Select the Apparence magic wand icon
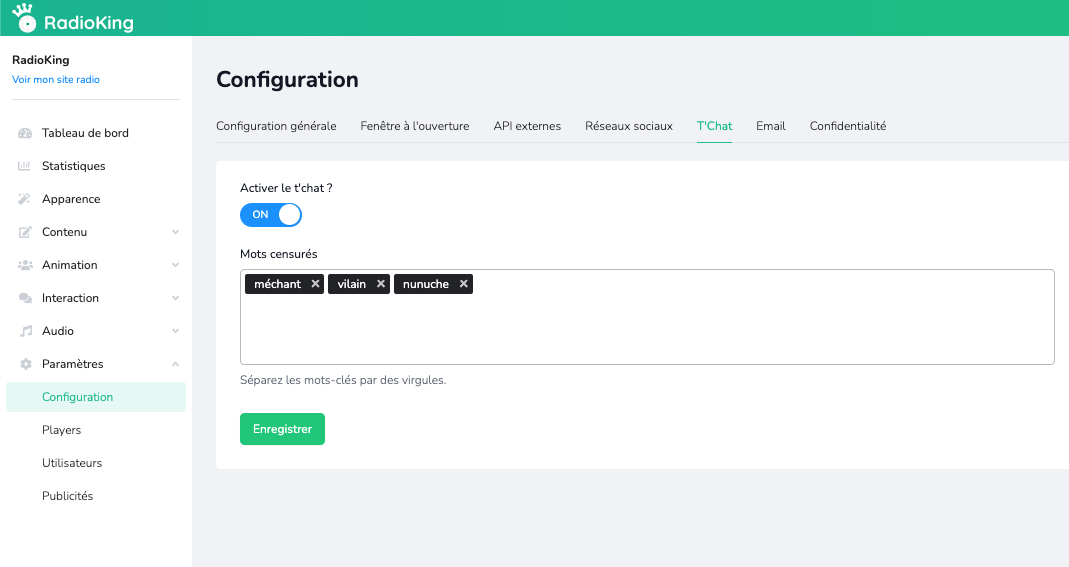 click(x=26, y=199)
